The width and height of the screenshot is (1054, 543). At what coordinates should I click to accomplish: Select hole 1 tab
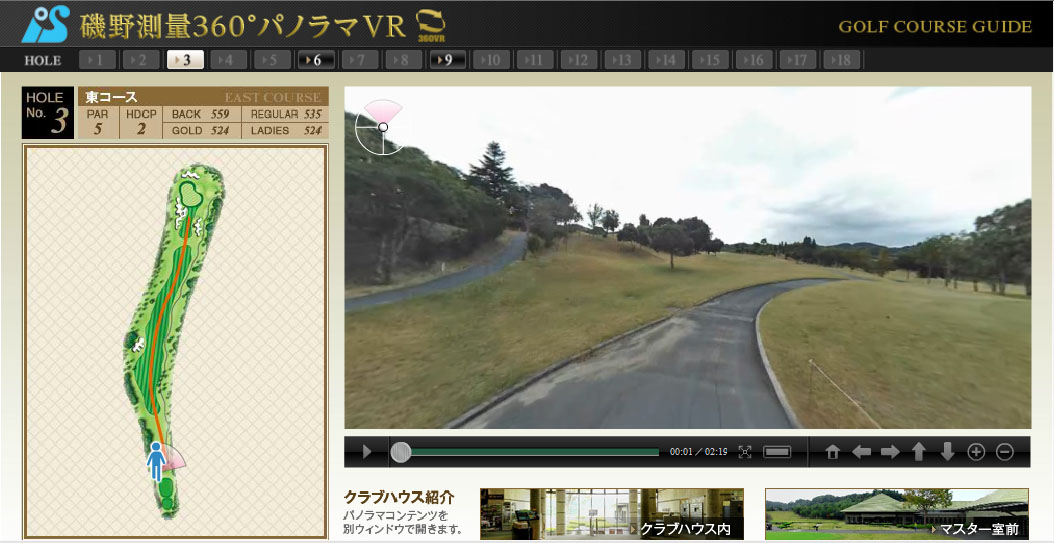(97, 60)
